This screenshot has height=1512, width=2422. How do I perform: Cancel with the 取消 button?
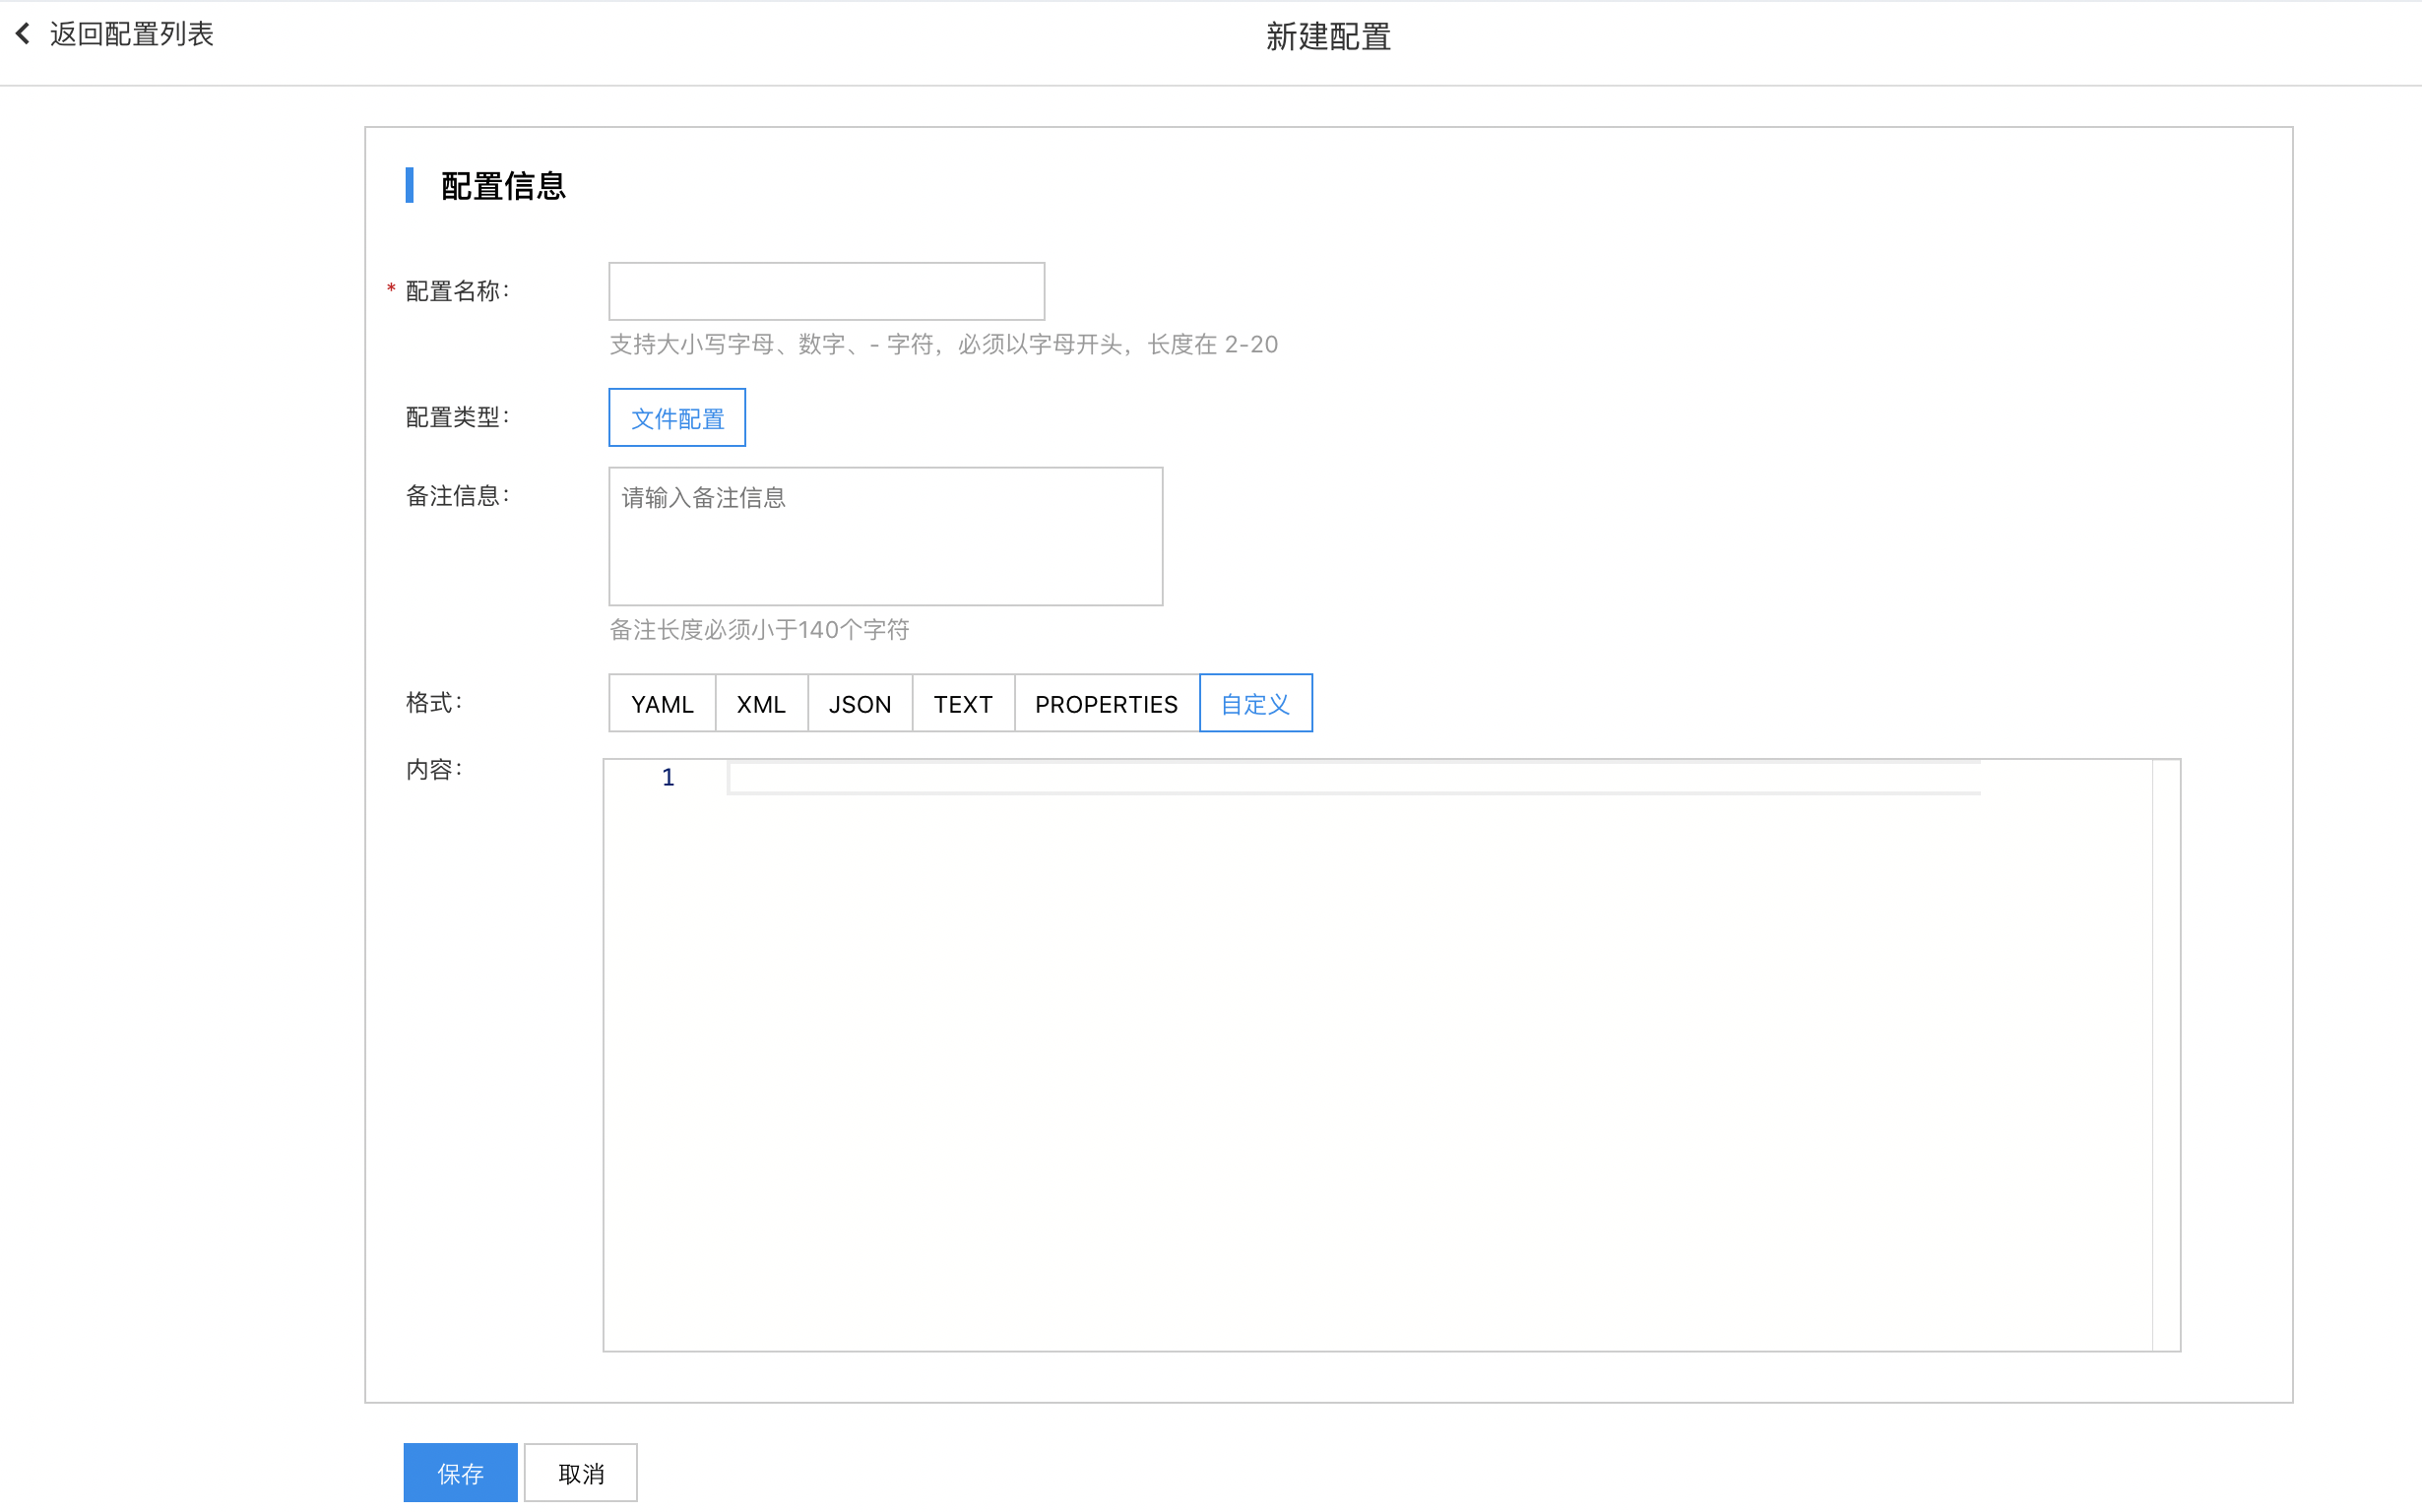(x=581, y=1472)
